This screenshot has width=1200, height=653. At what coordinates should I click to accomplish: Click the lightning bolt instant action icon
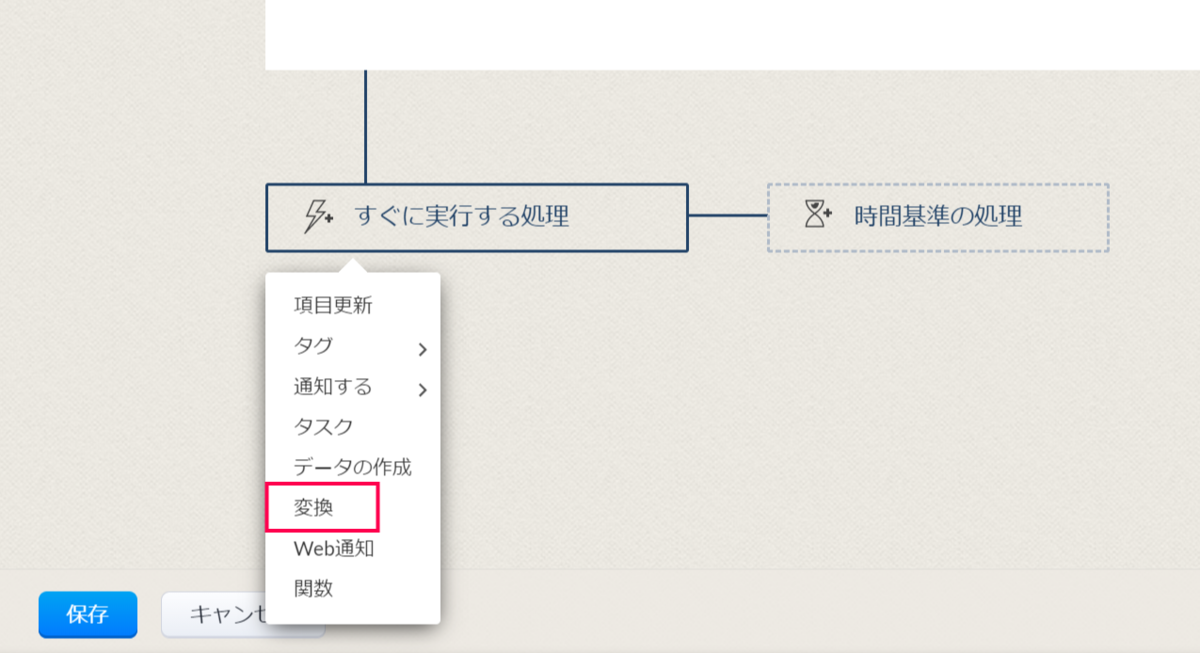(319, 216)
